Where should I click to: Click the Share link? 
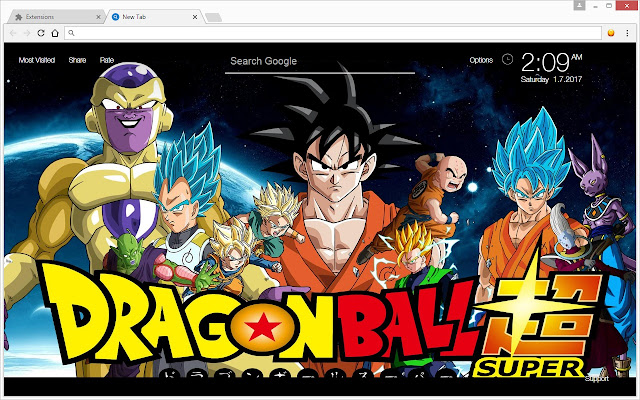(77, 60)
